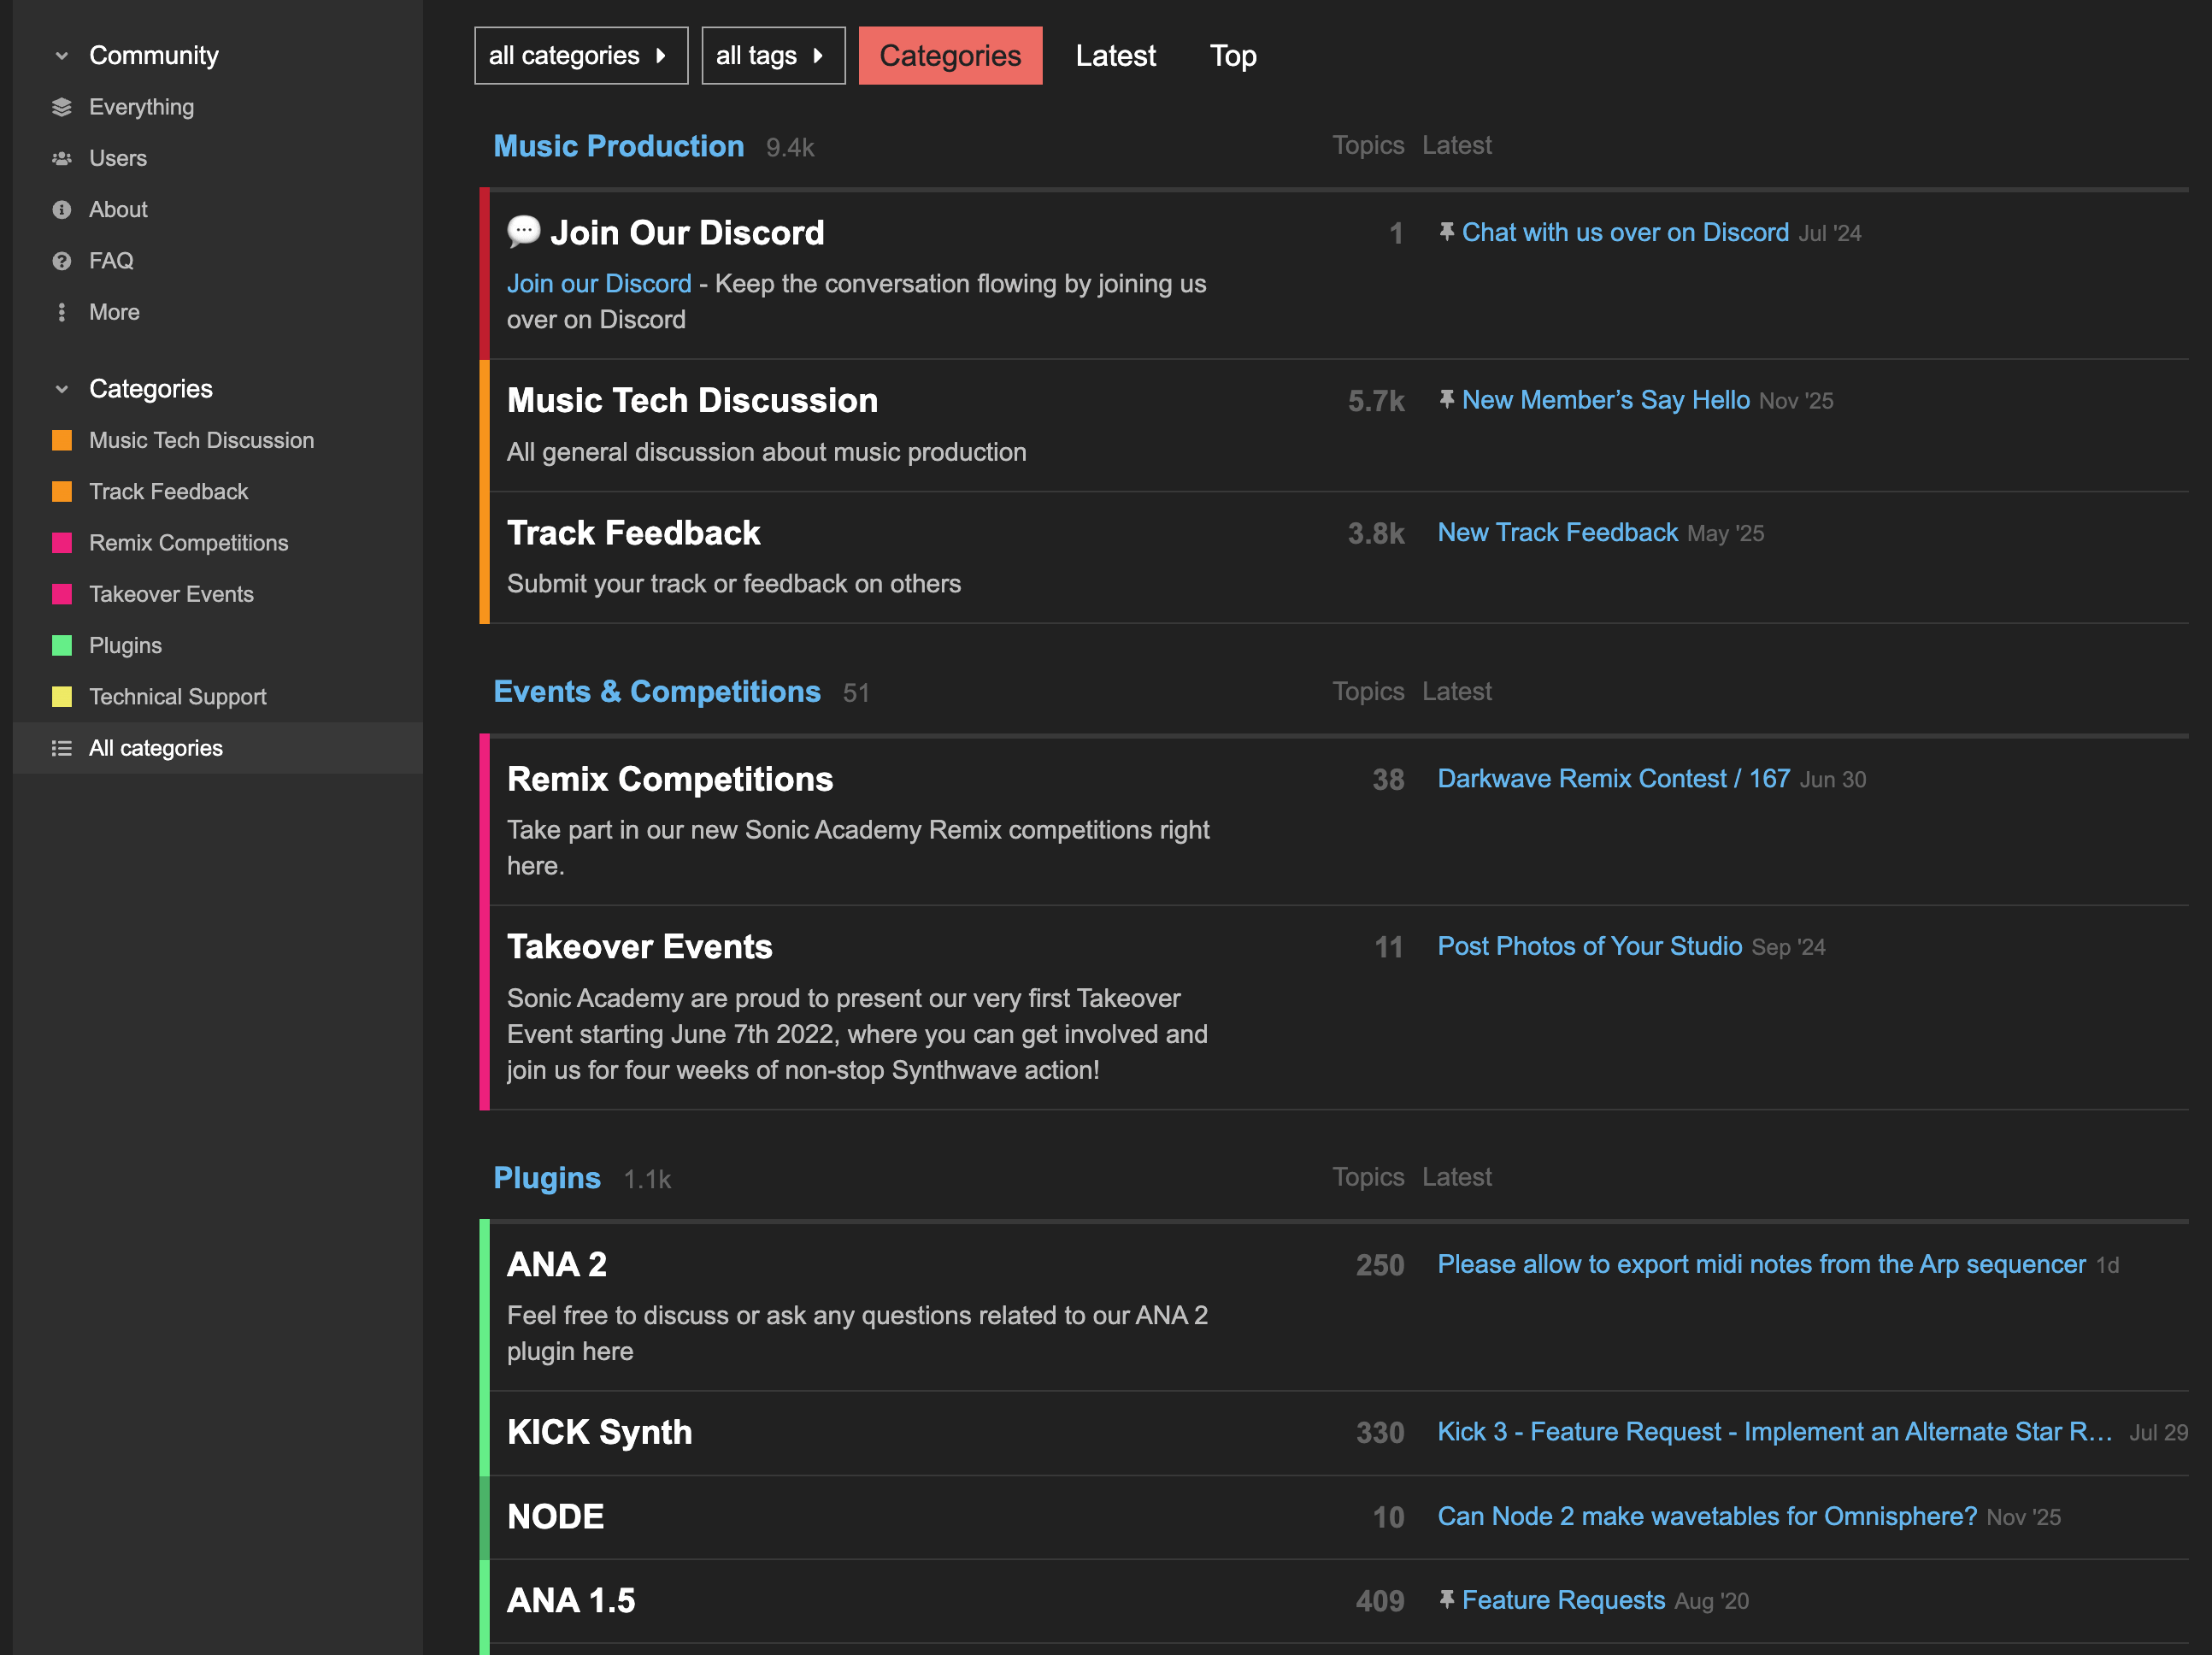Click the pin icon before Feature Requests
Screen dimensions: 2212x1655
(x=1446, y=1600)
